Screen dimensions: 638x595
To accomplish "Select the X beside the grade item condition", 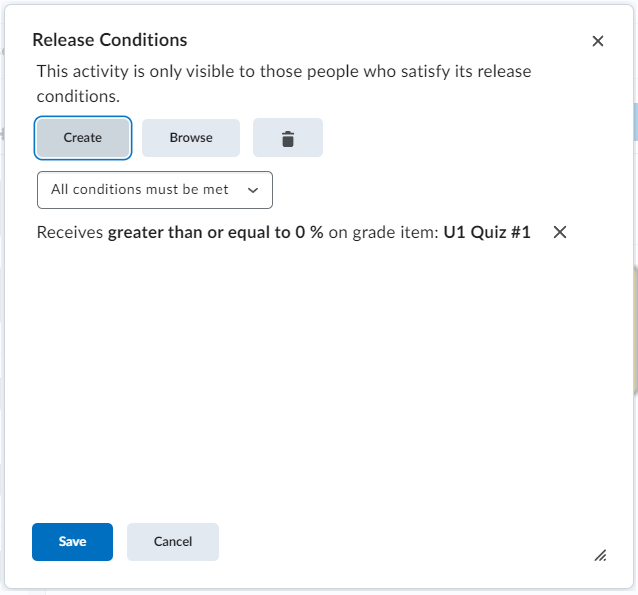I will pos(560,232).
